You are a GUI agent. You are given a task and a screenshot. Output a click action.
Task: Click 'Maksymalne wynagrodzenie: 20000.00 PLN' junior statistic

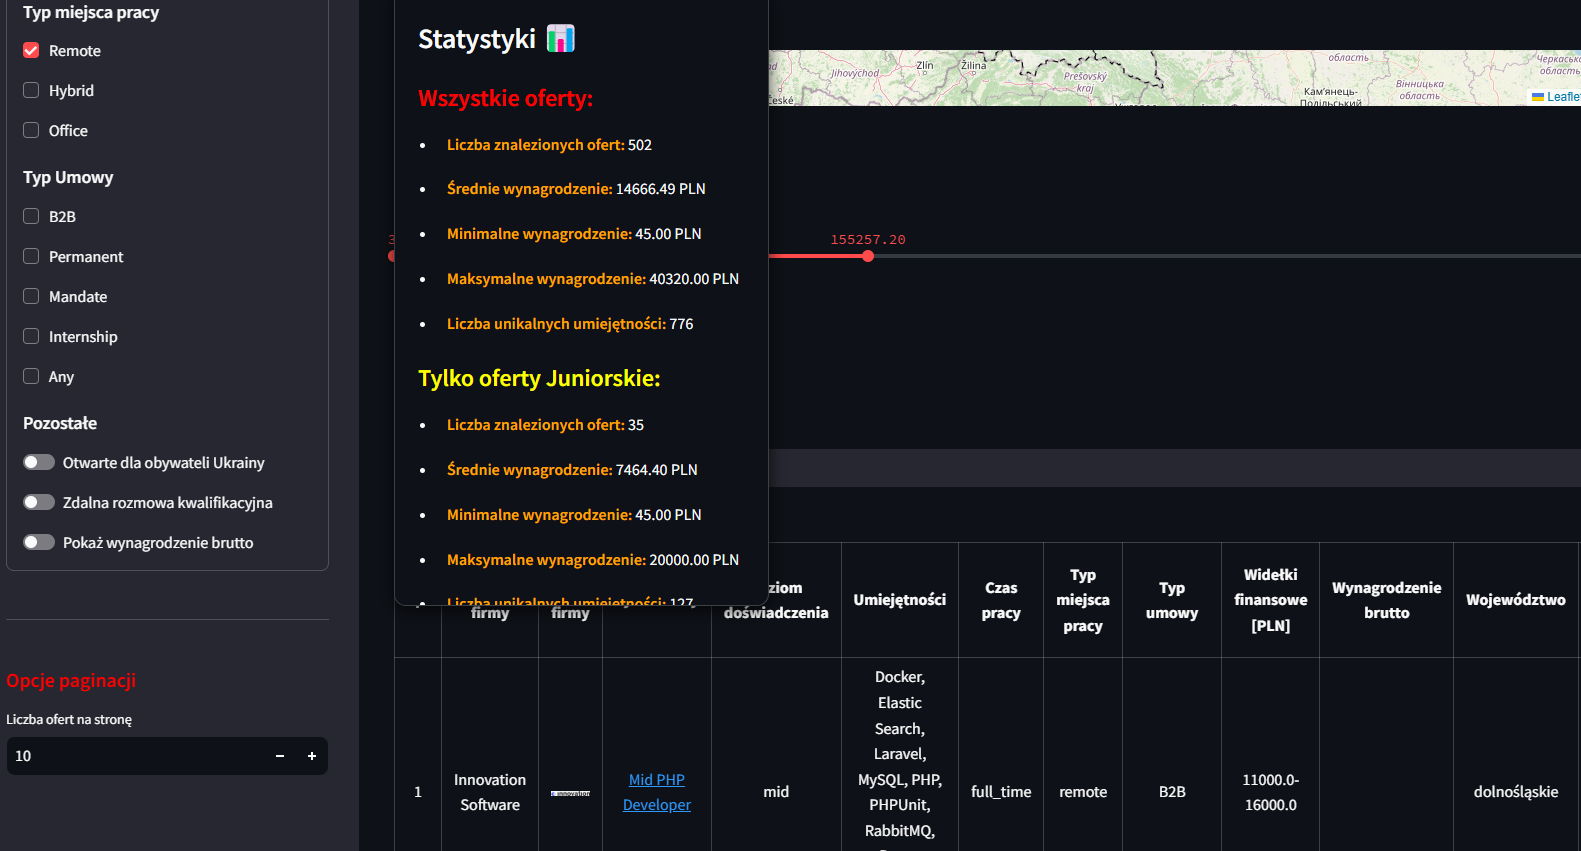pos(593,560)
